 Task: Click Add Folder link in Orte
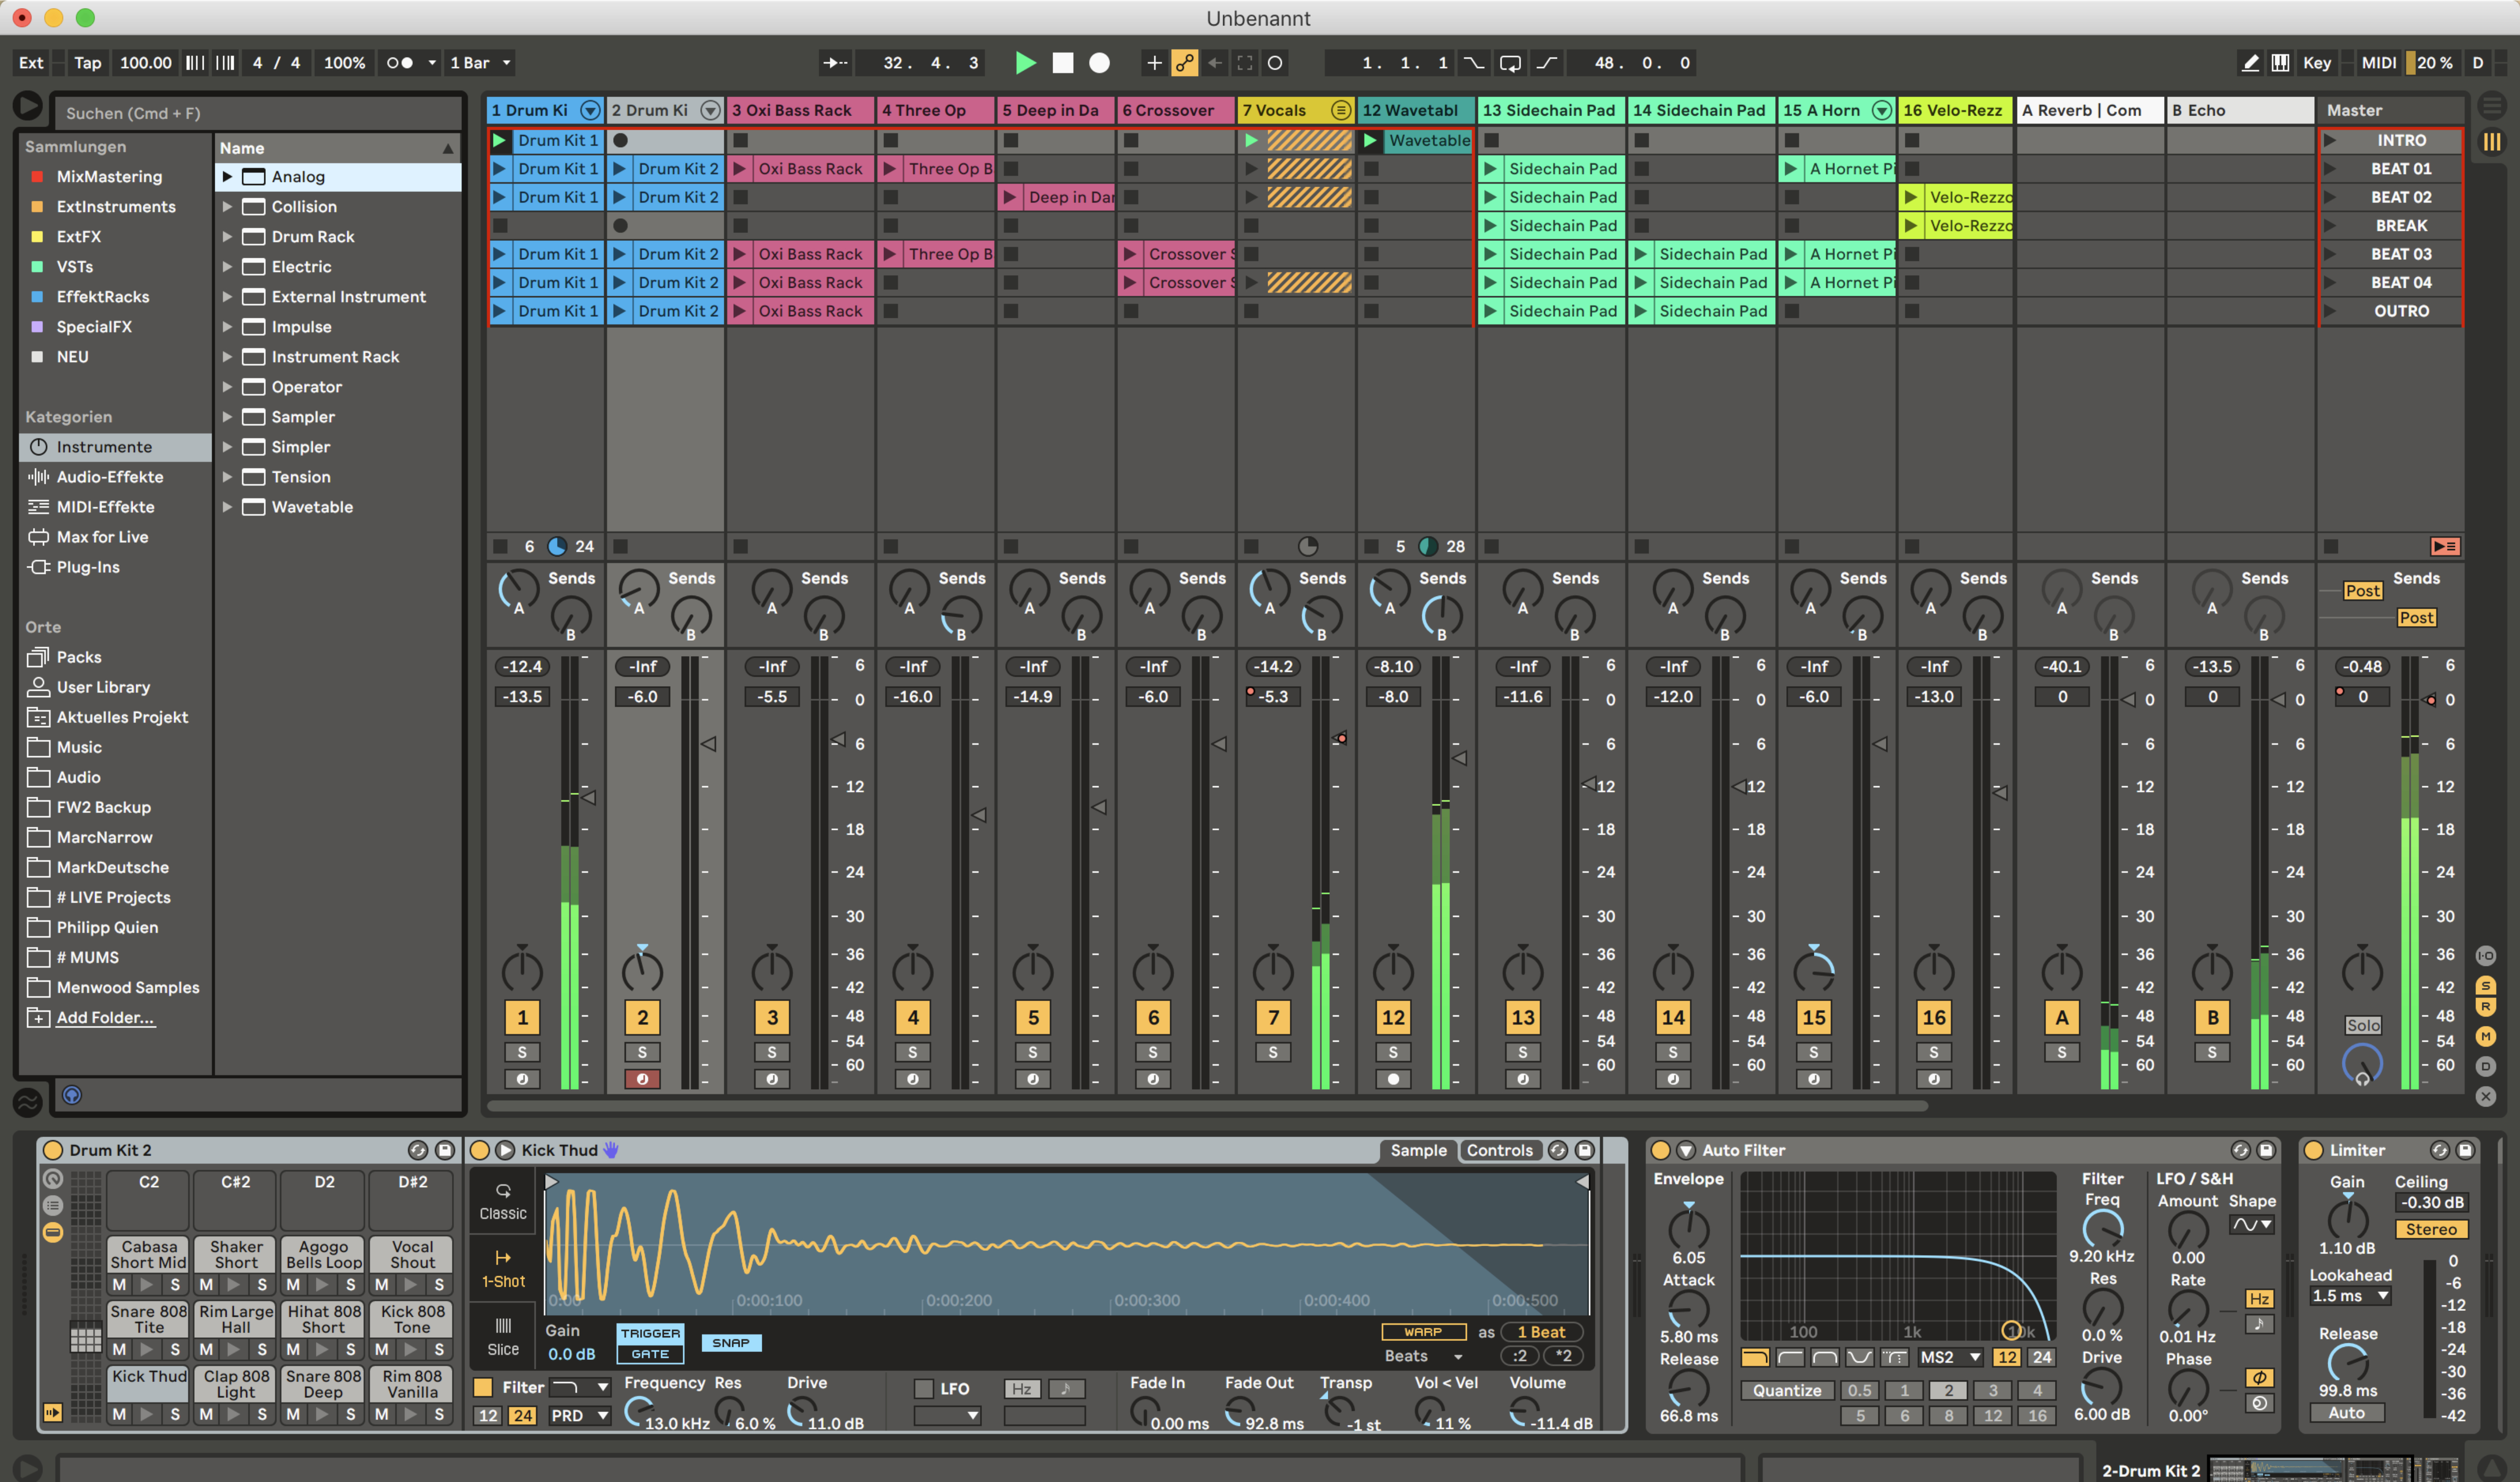point(105,1017)
